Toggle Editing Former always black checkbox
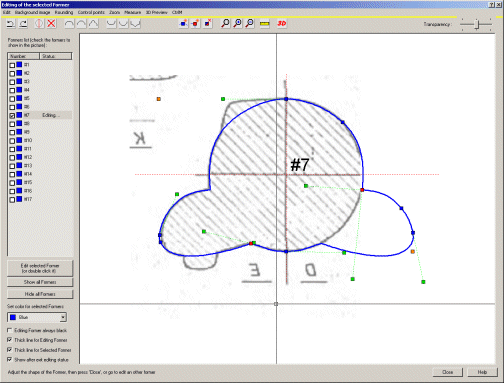 click(10, 330)
